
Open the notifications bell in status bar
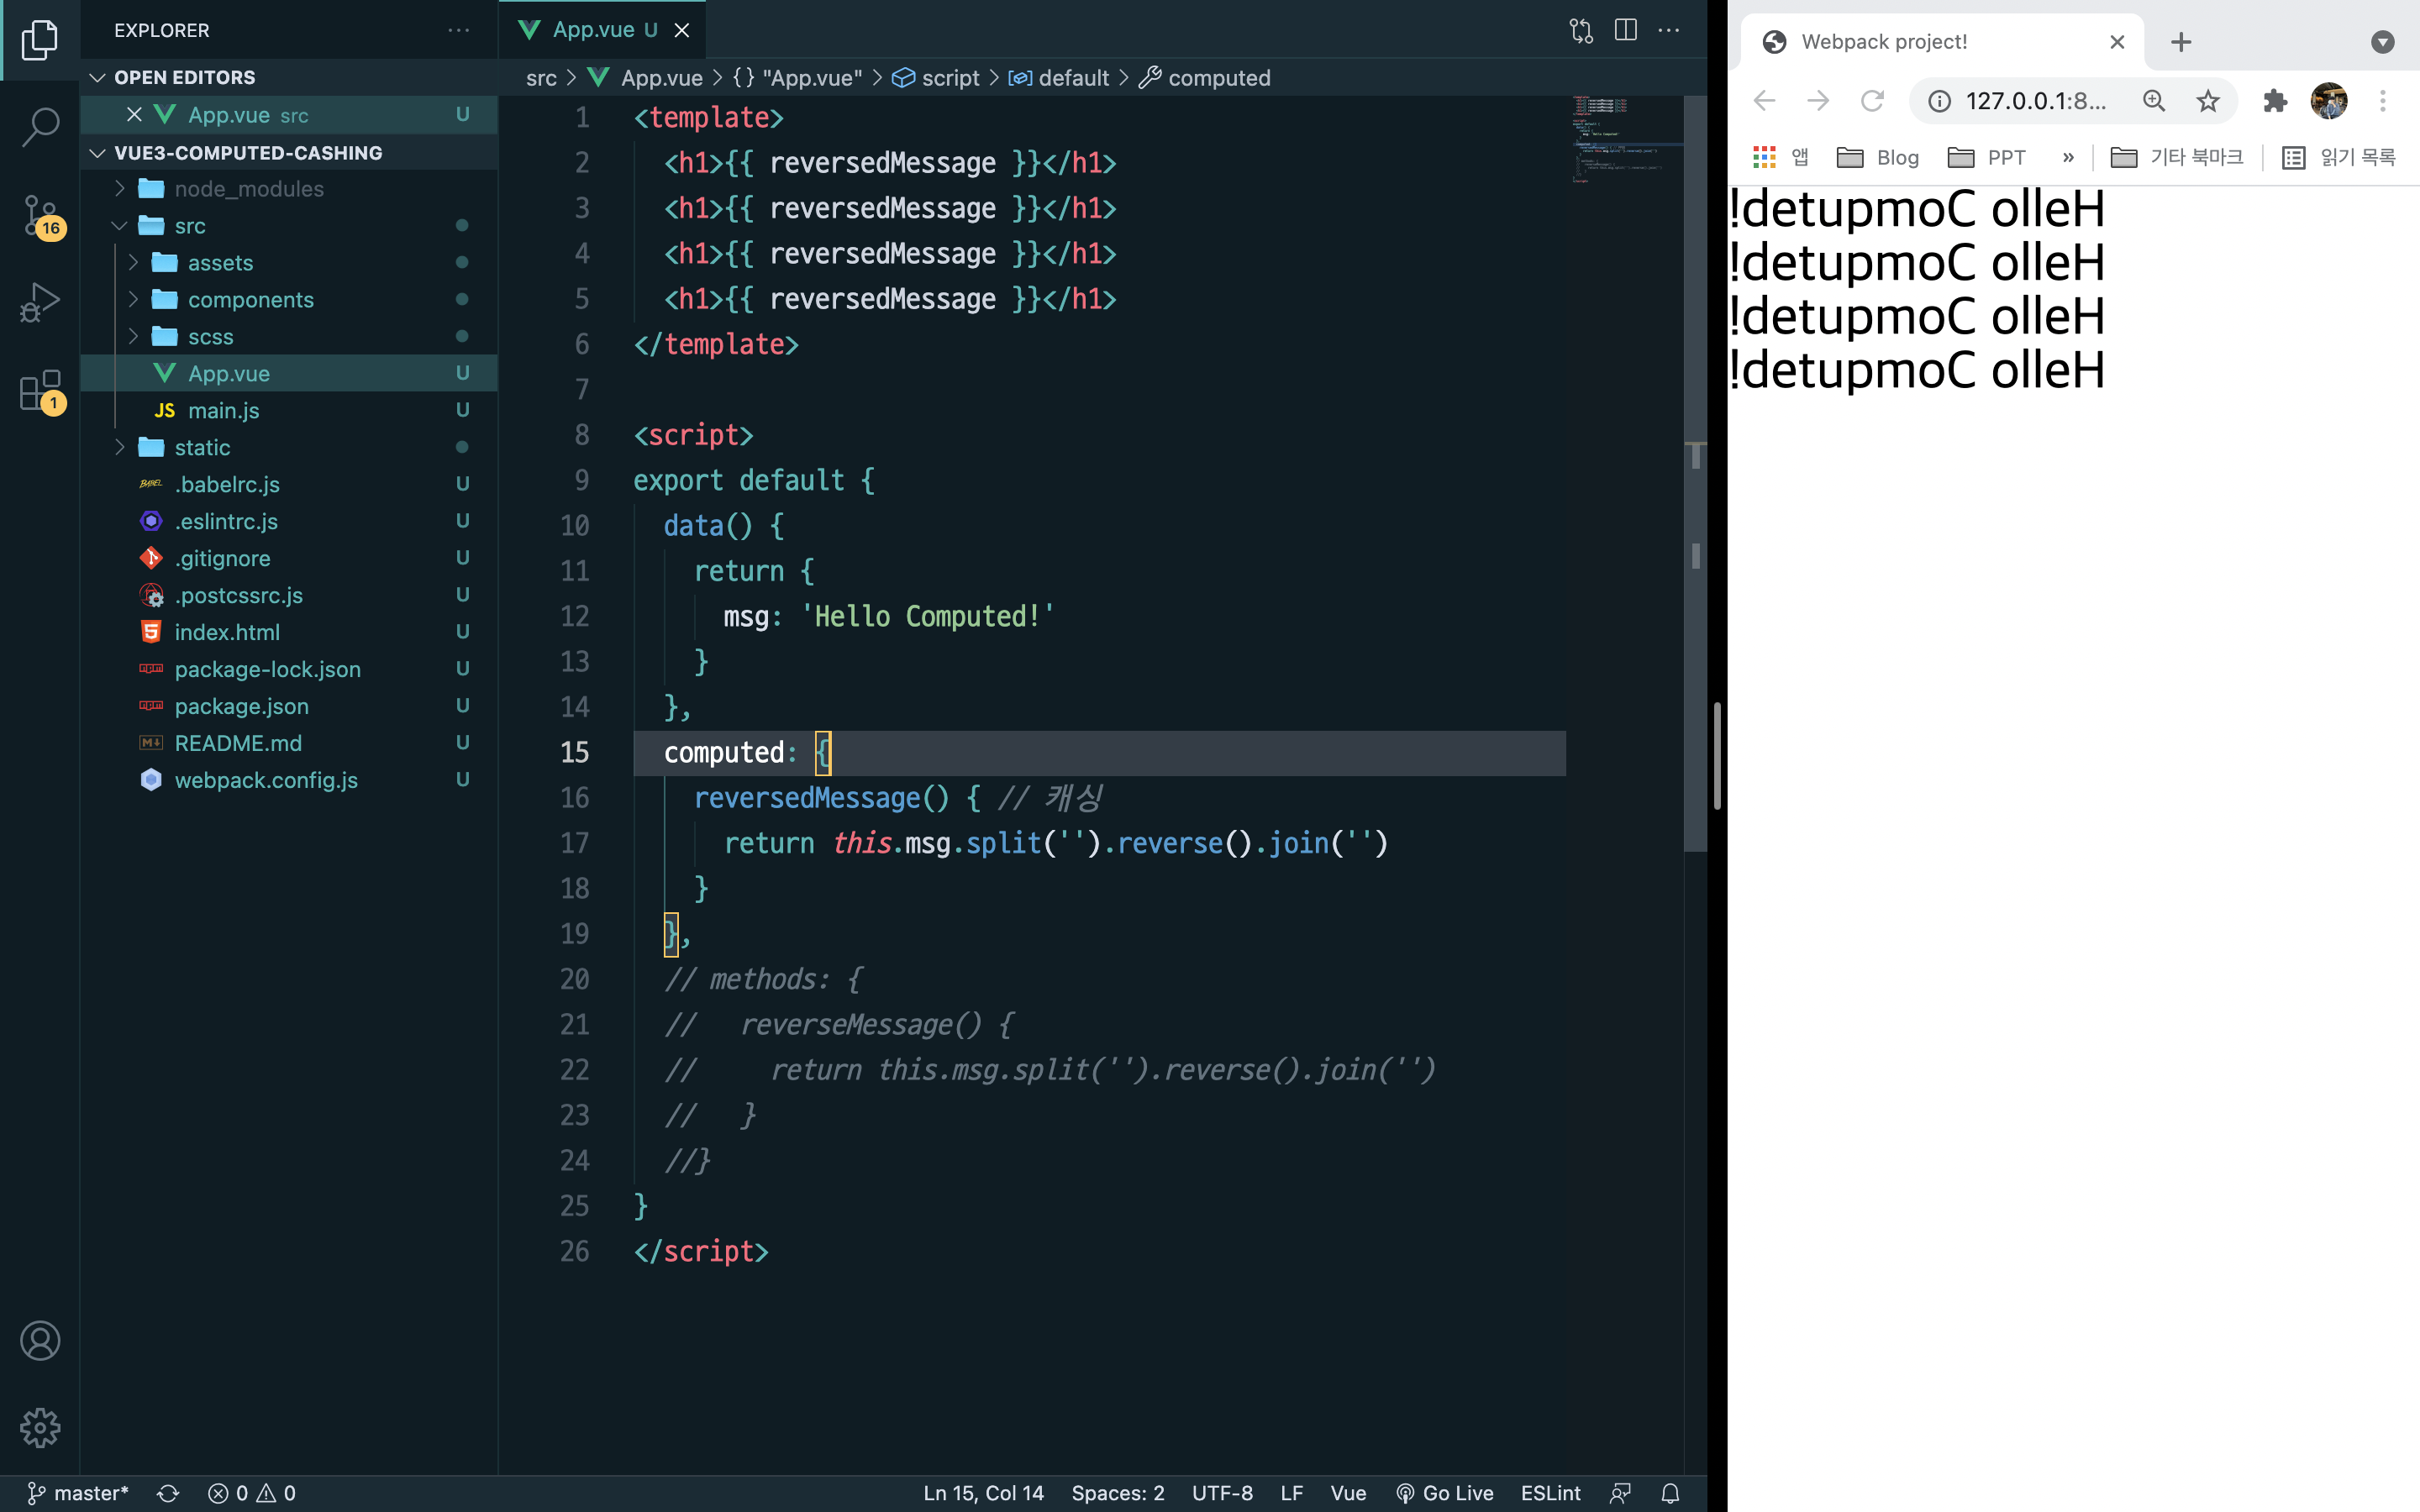(1670, 1493)
